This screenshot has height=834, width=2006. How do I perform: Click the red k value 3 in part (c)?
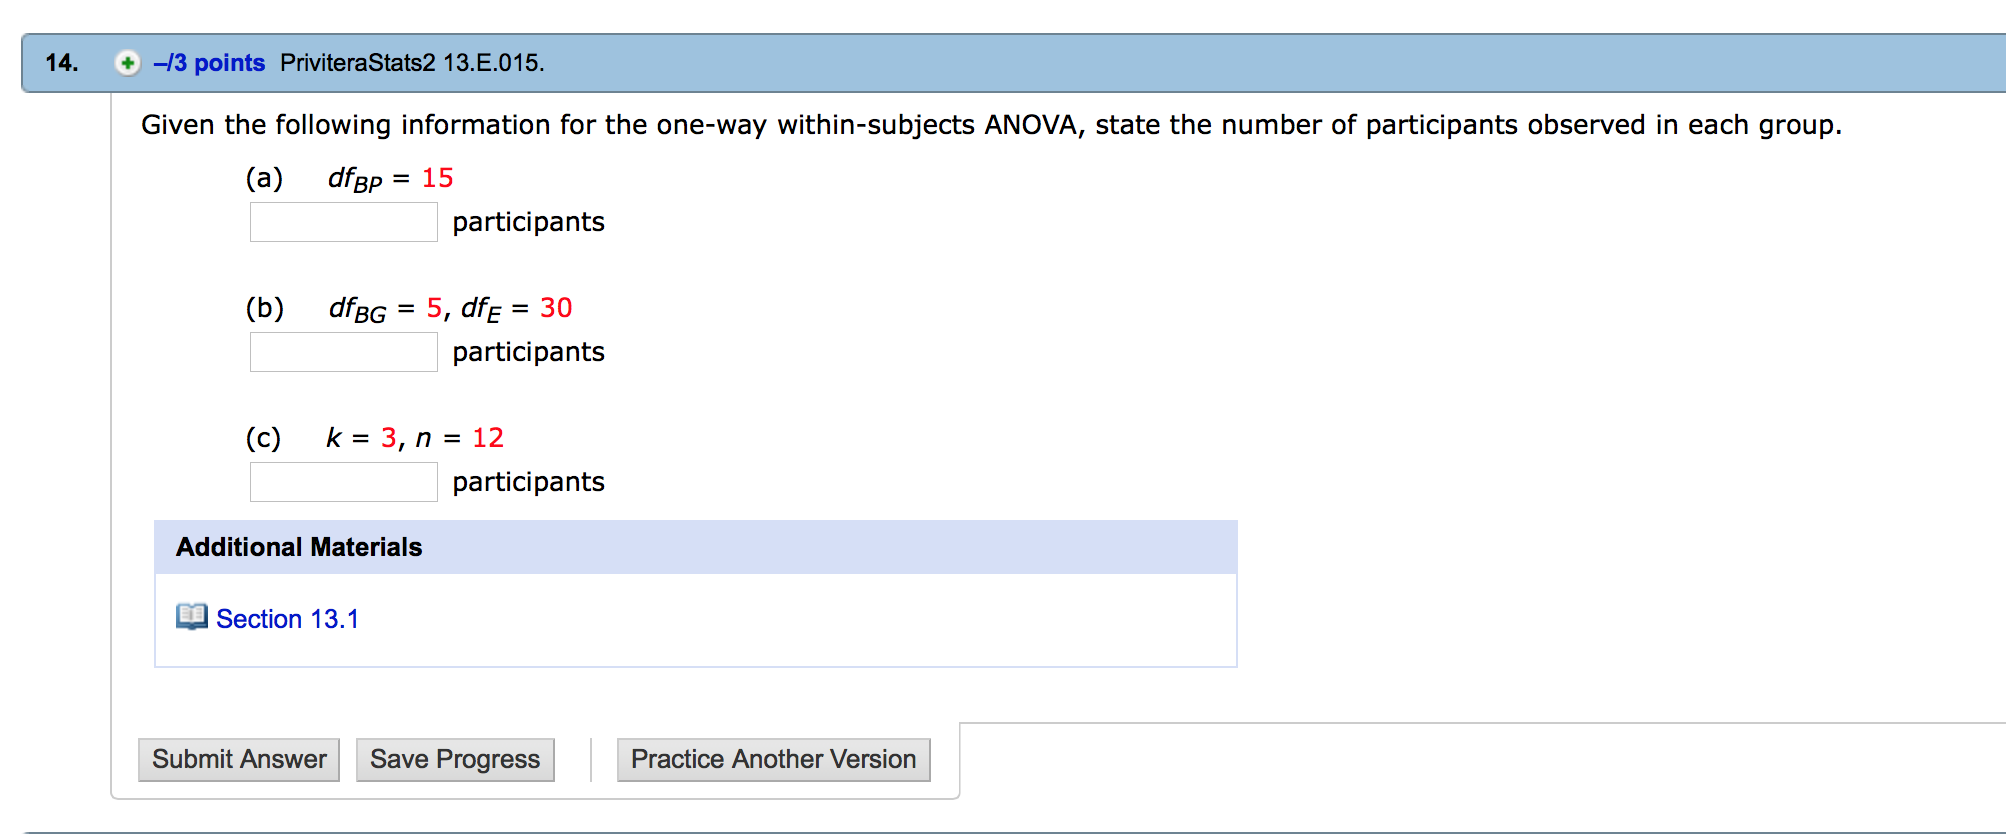pyautogui.click(x=388, y=438)
